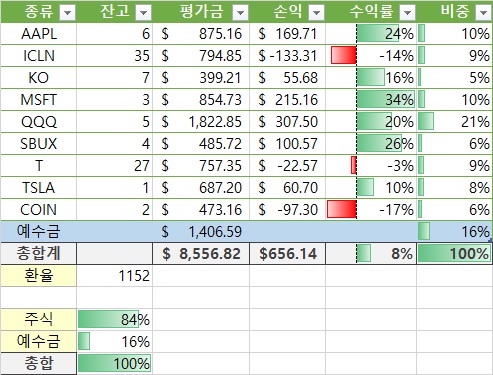Open the 수익률 column filter dropdown
The width and height of the screenshot is (493, 375).
pyautogui.click(x=407, y=13)
